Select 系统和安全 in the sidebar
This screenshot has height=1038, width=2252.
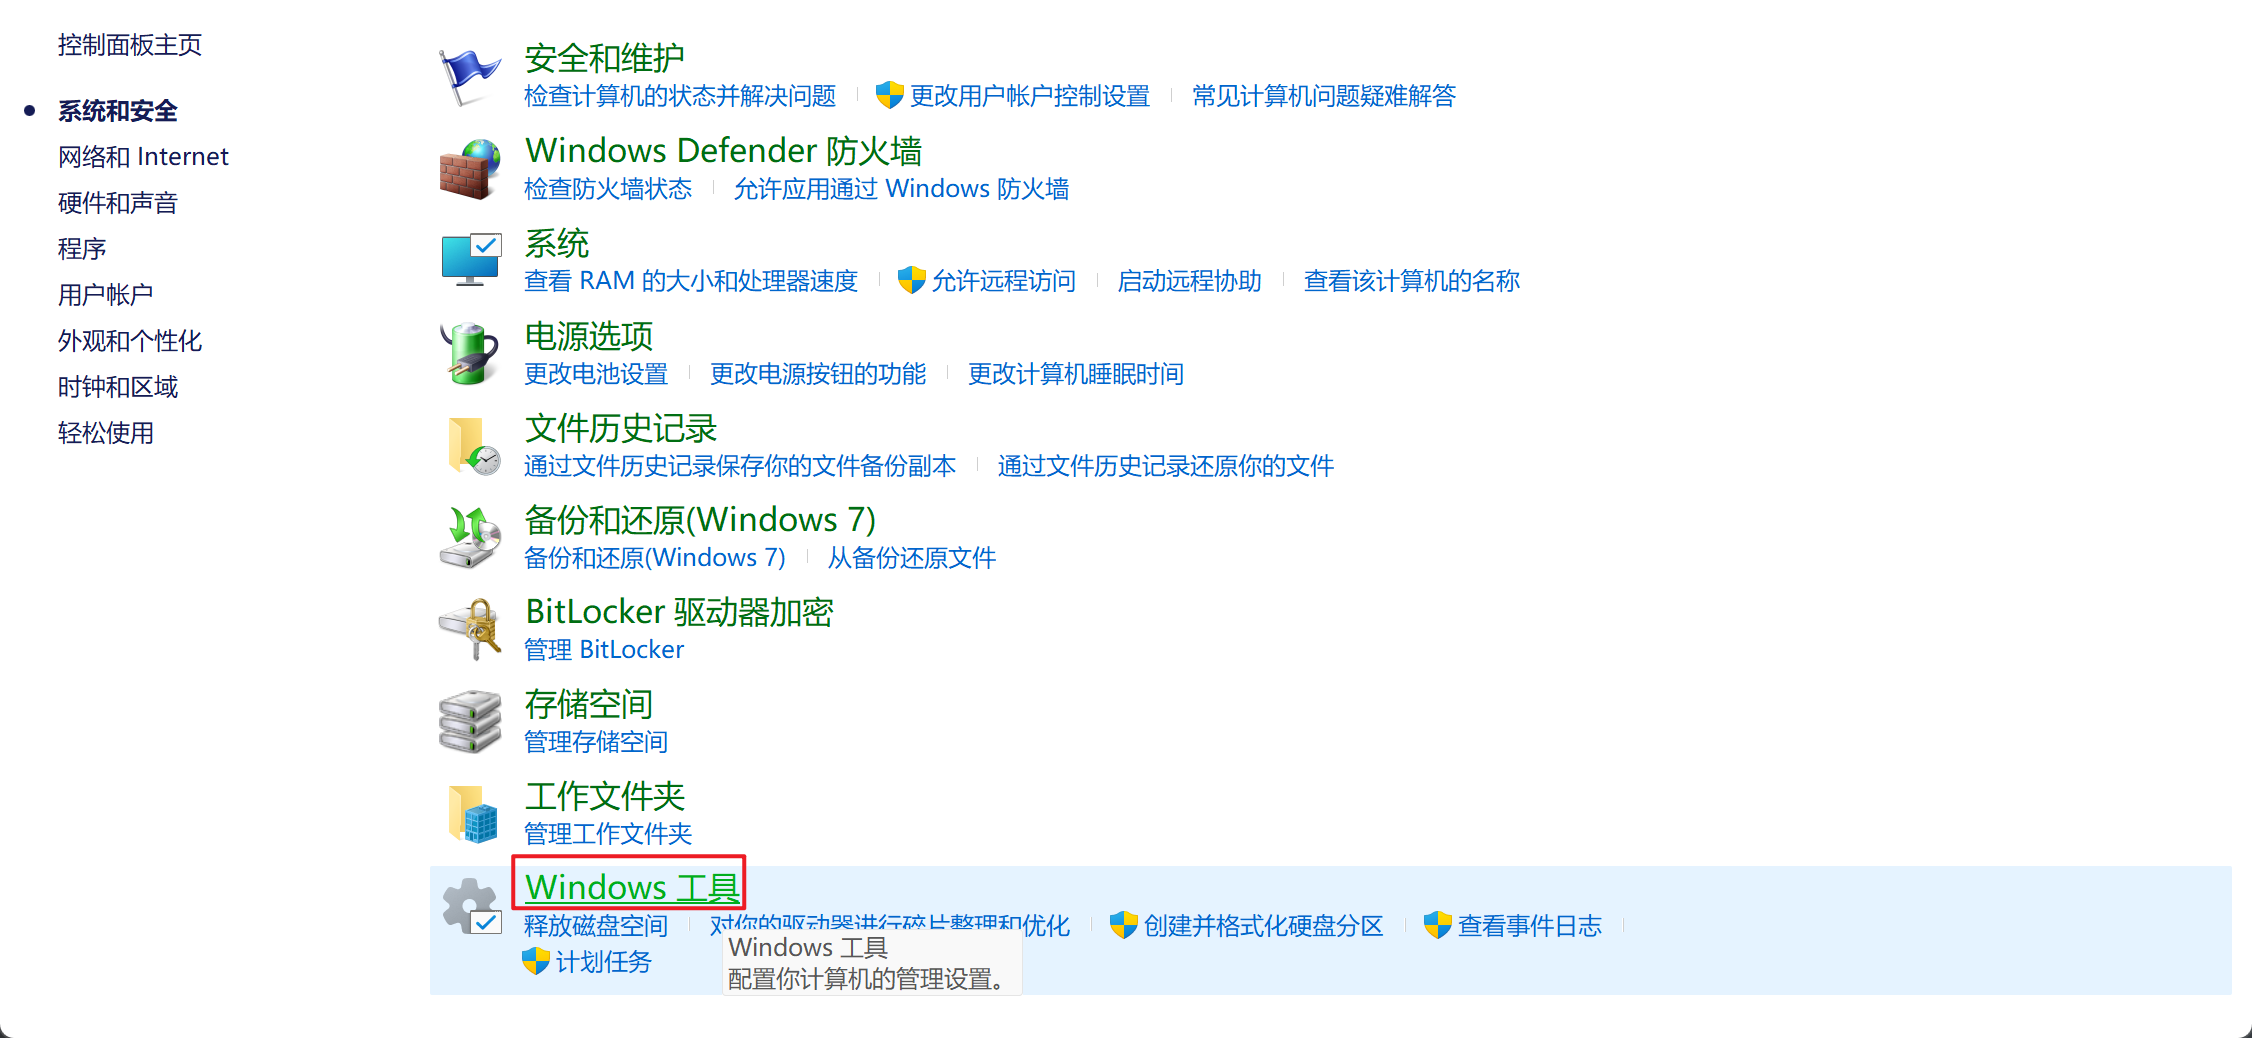click(x=118, y=110)
